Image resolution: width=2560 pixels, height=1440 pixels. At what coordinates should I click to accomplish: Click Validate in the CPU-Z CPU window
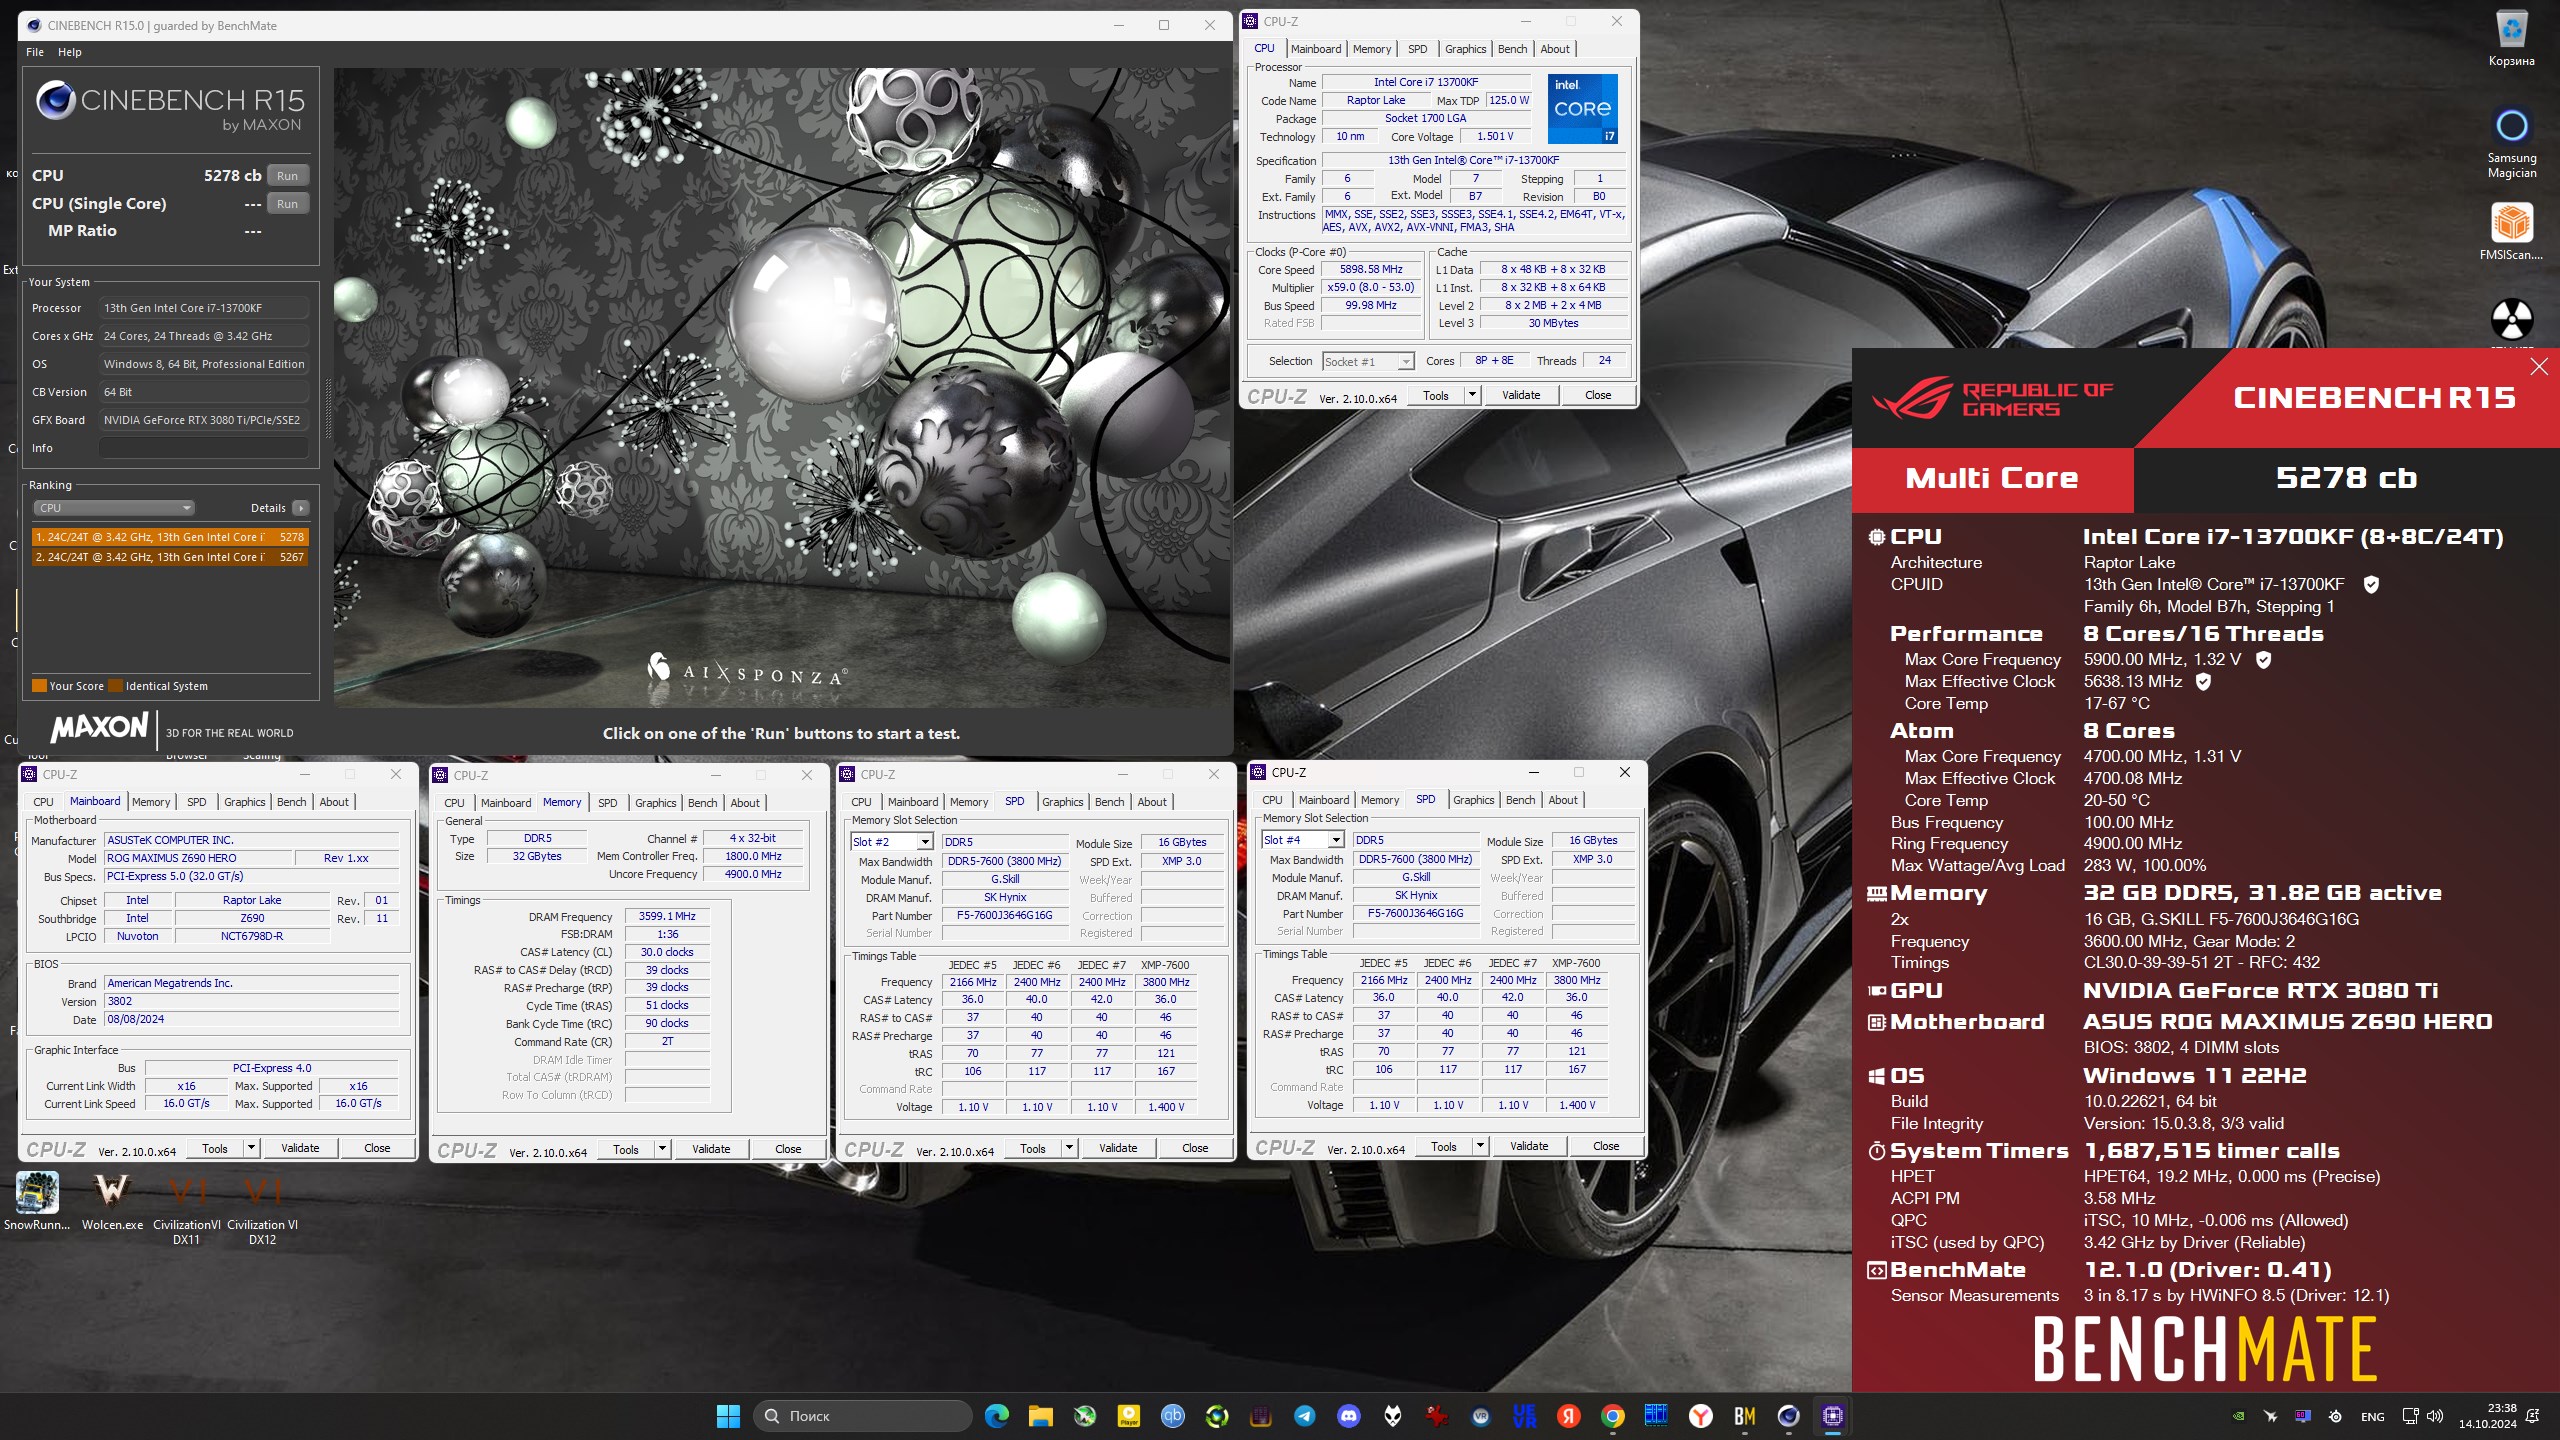[1521, 395]
